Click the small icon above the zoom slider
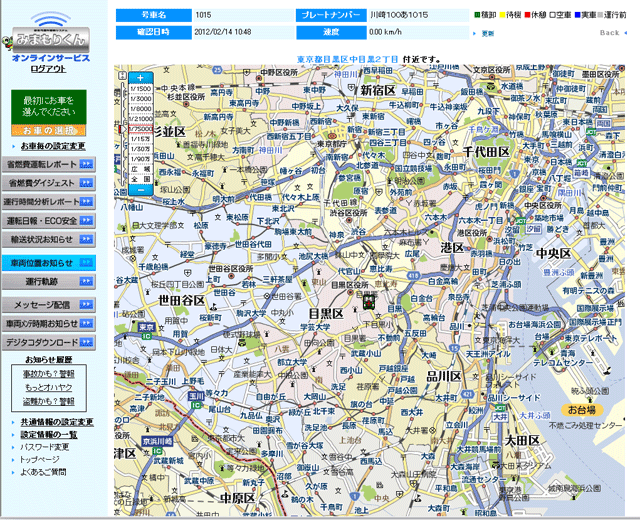640x520 pixels. click(x=122, y=76)
